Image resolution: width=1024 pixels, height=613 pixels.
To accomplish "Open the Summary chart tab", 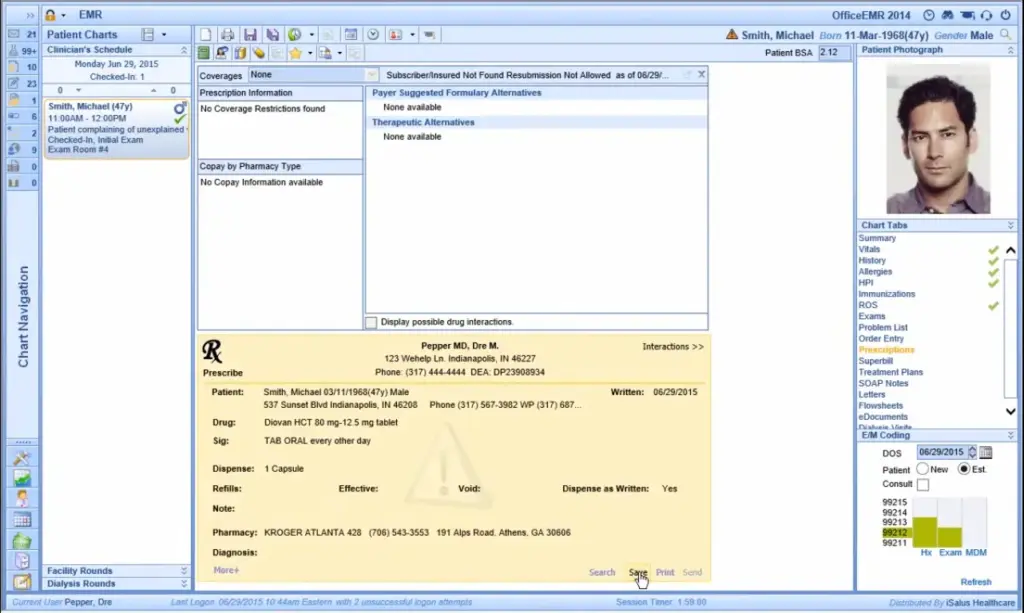I will 877,238.
